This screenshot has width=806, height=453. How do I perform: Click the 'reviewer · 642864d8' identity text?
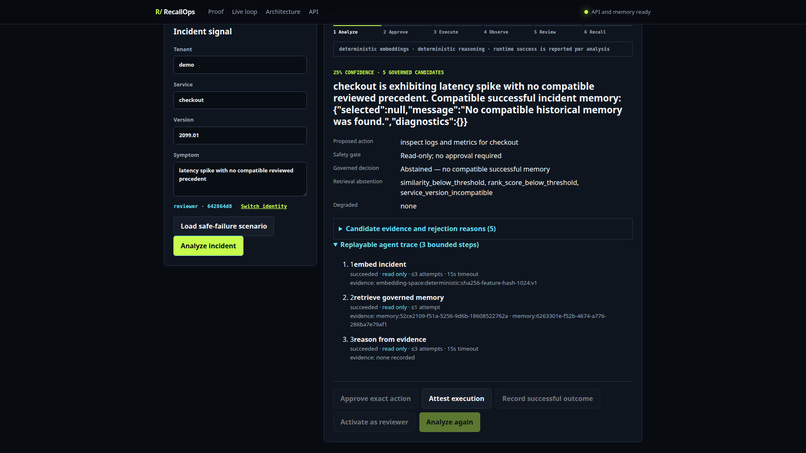(203, 206)
